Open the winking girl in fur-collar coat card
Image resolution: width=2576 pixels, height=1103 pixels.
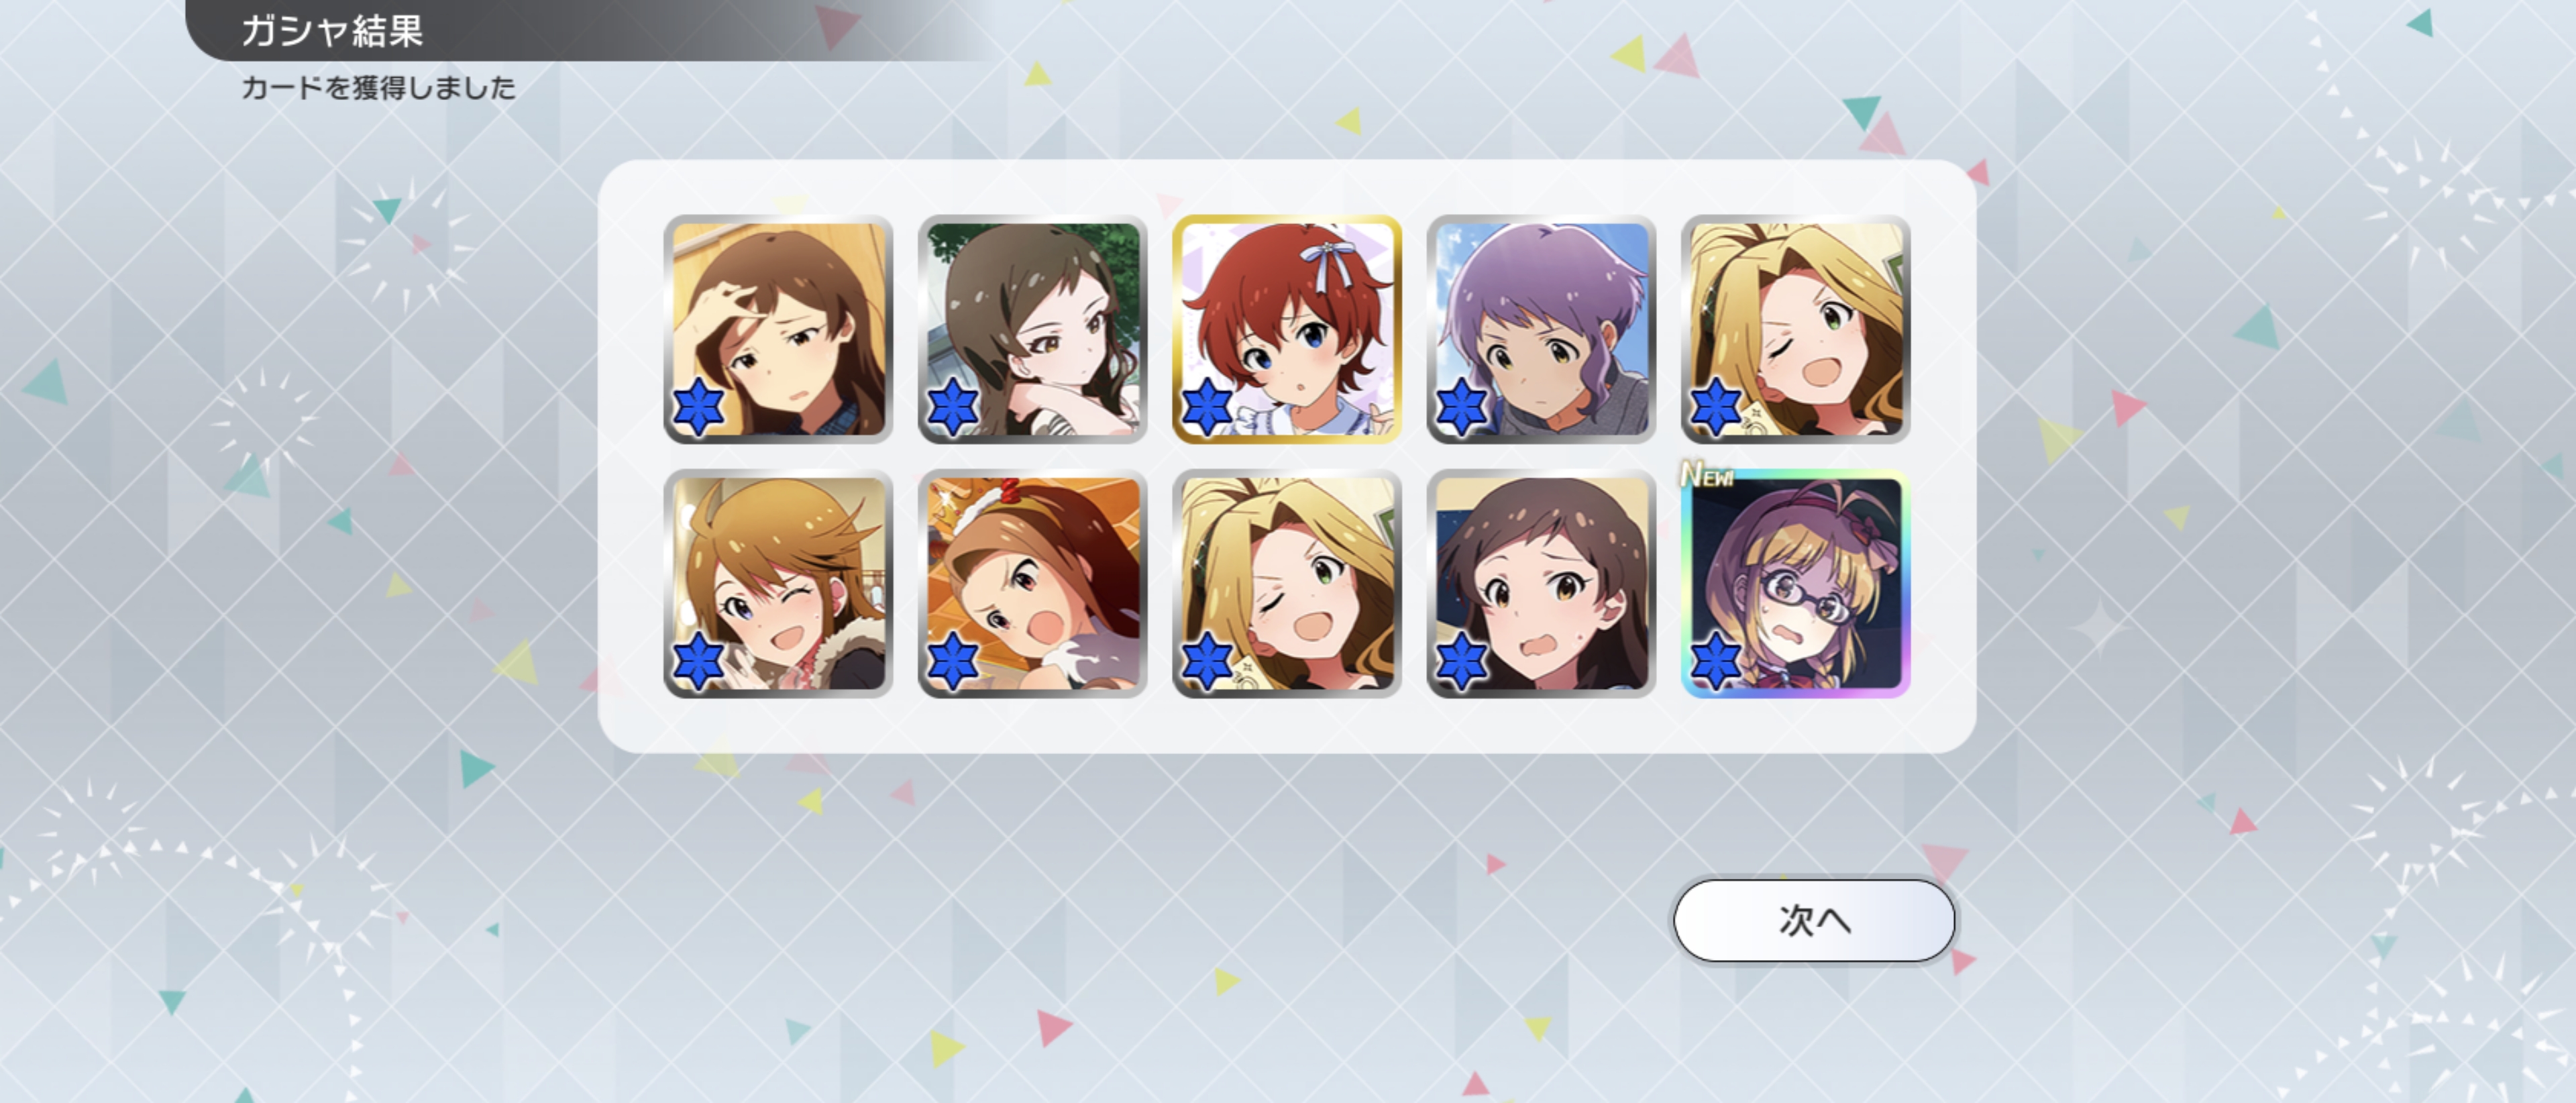coord(778,583)
